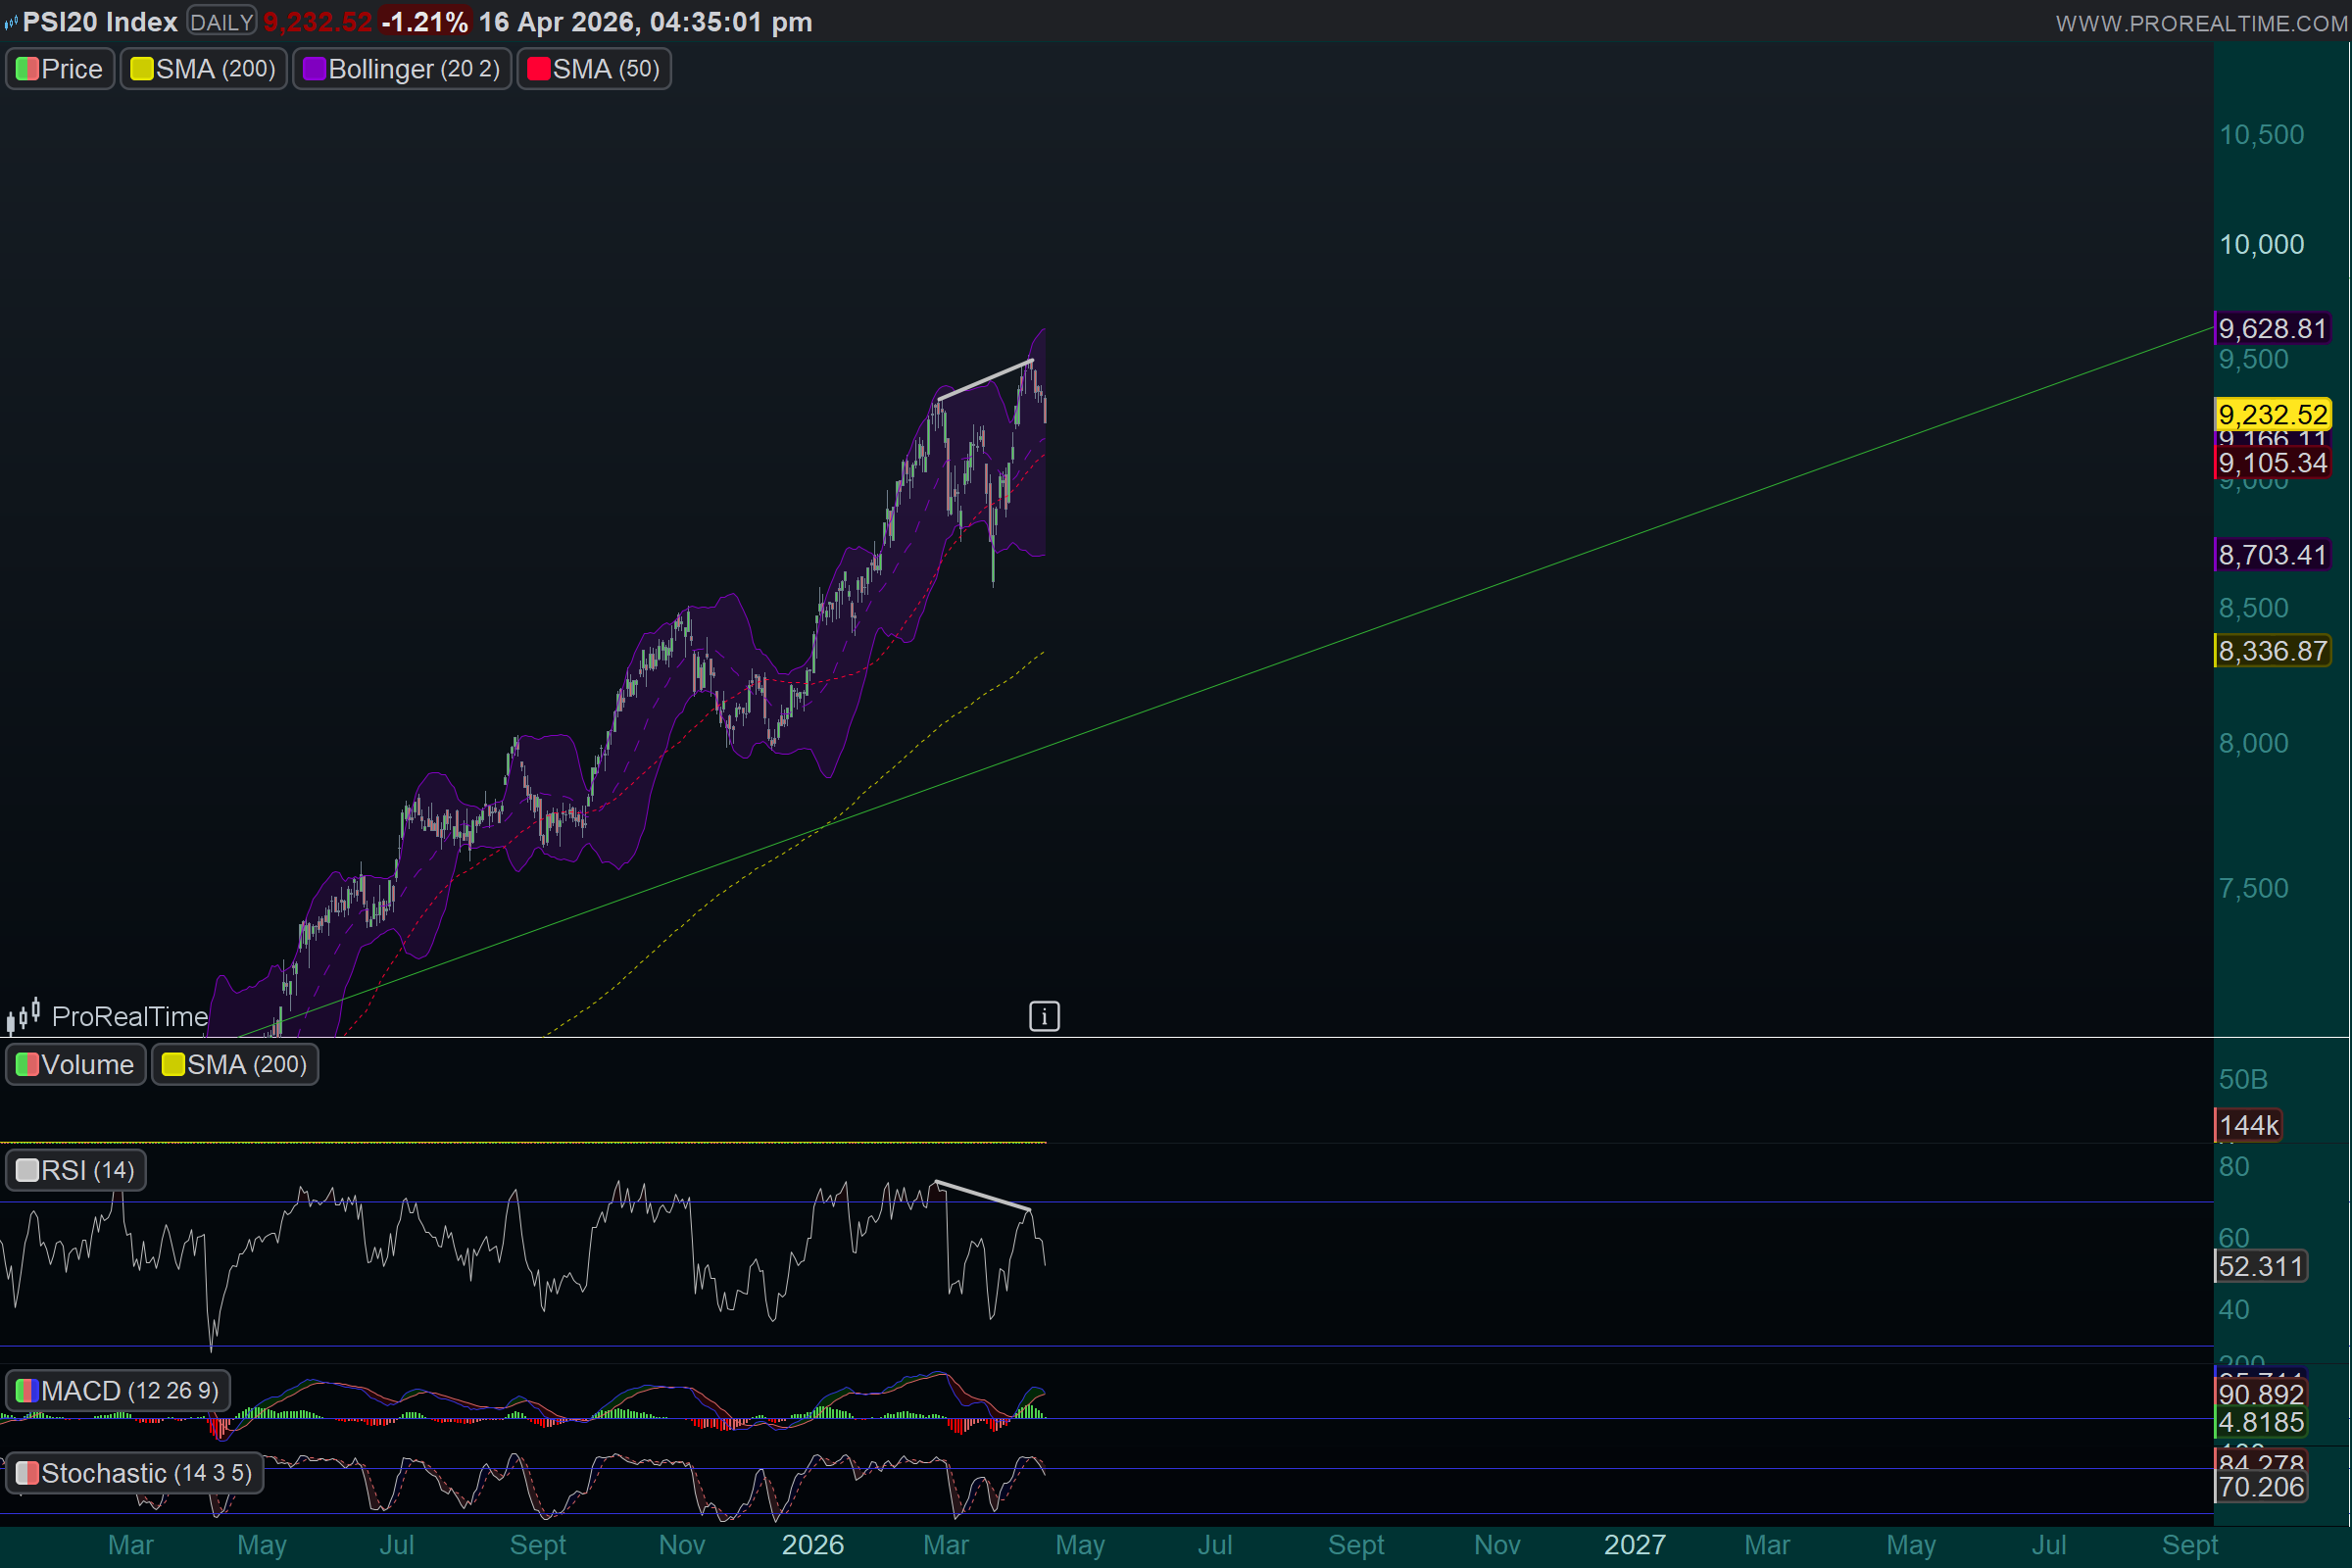Click the yellow 9,232.52 current price tag
The height and width of the screenshot is (1568, 2352).
[2273, 415]
